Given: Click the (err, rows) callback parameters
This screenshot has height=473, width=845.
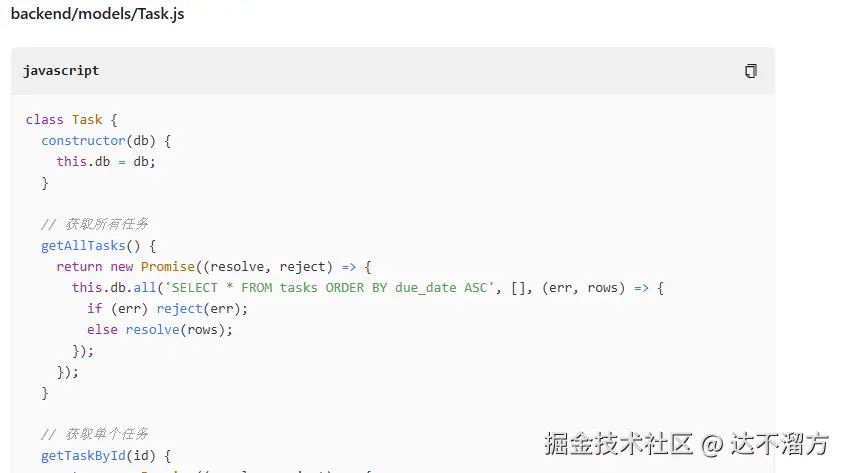Looking at the screenshot, I should 584,288.
